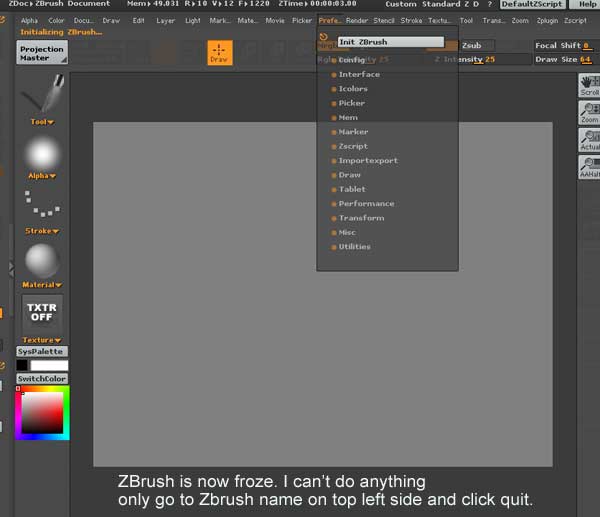
Task: Expand the Icolors submenu
Action: pos(350,89)
